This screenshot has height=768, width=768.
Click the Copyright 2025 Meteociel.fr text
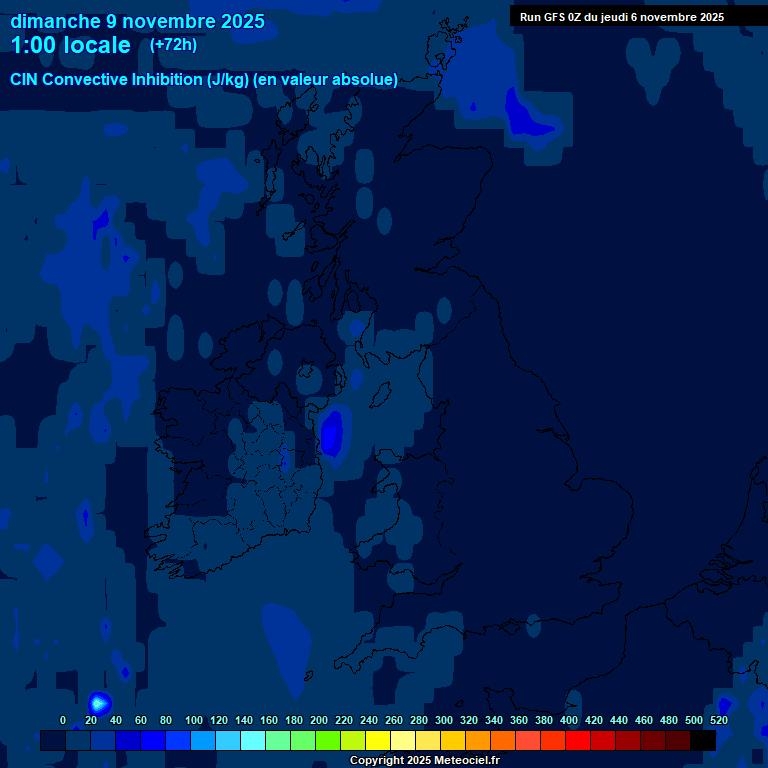pyautogui.click(x=424, y=760)
